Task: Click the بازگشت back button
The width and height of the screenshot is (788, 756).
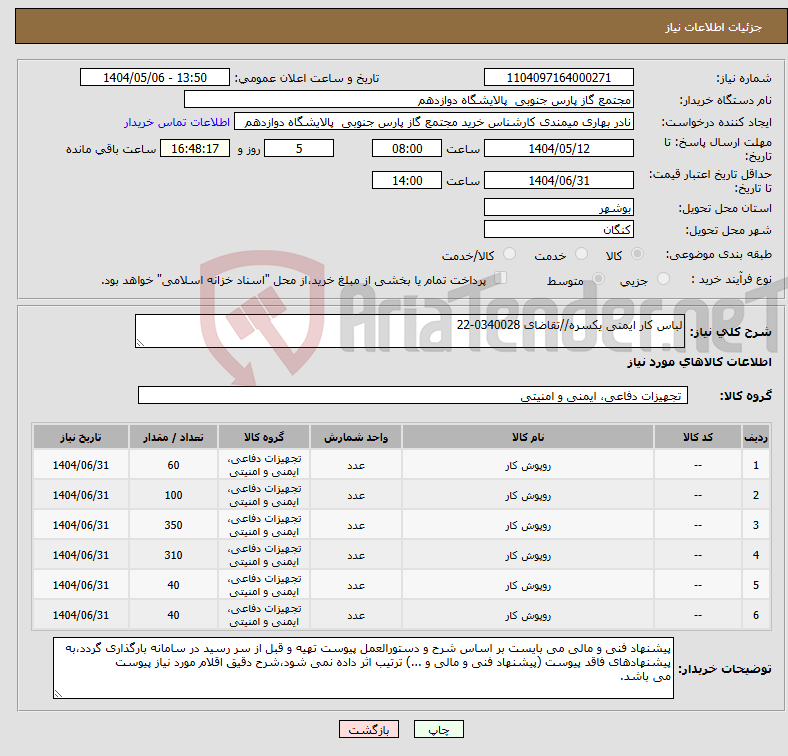Action: pos(369,729)
